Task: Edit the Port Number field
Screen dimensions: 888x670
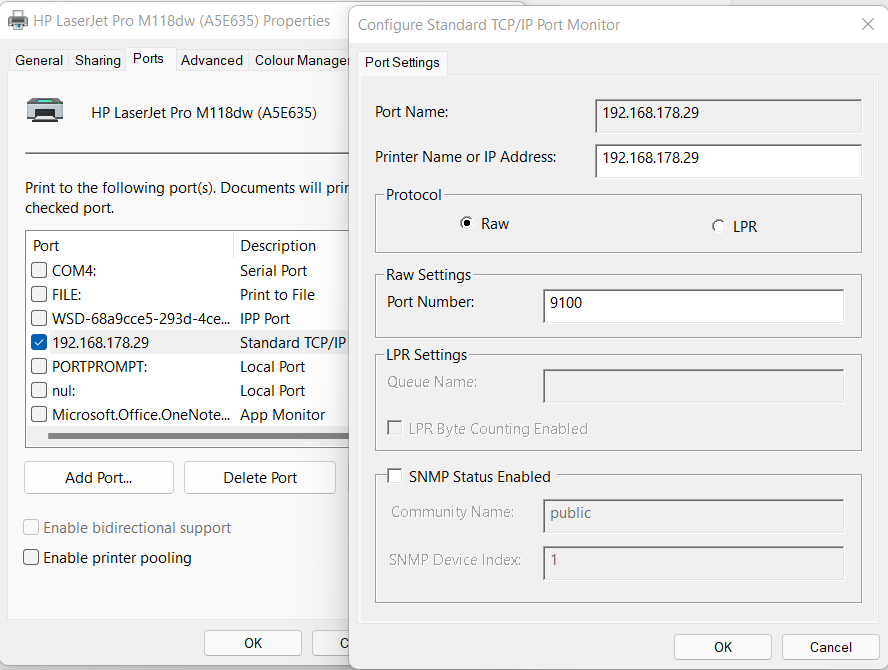Action: pyautogui.click(x=693, y=302)
